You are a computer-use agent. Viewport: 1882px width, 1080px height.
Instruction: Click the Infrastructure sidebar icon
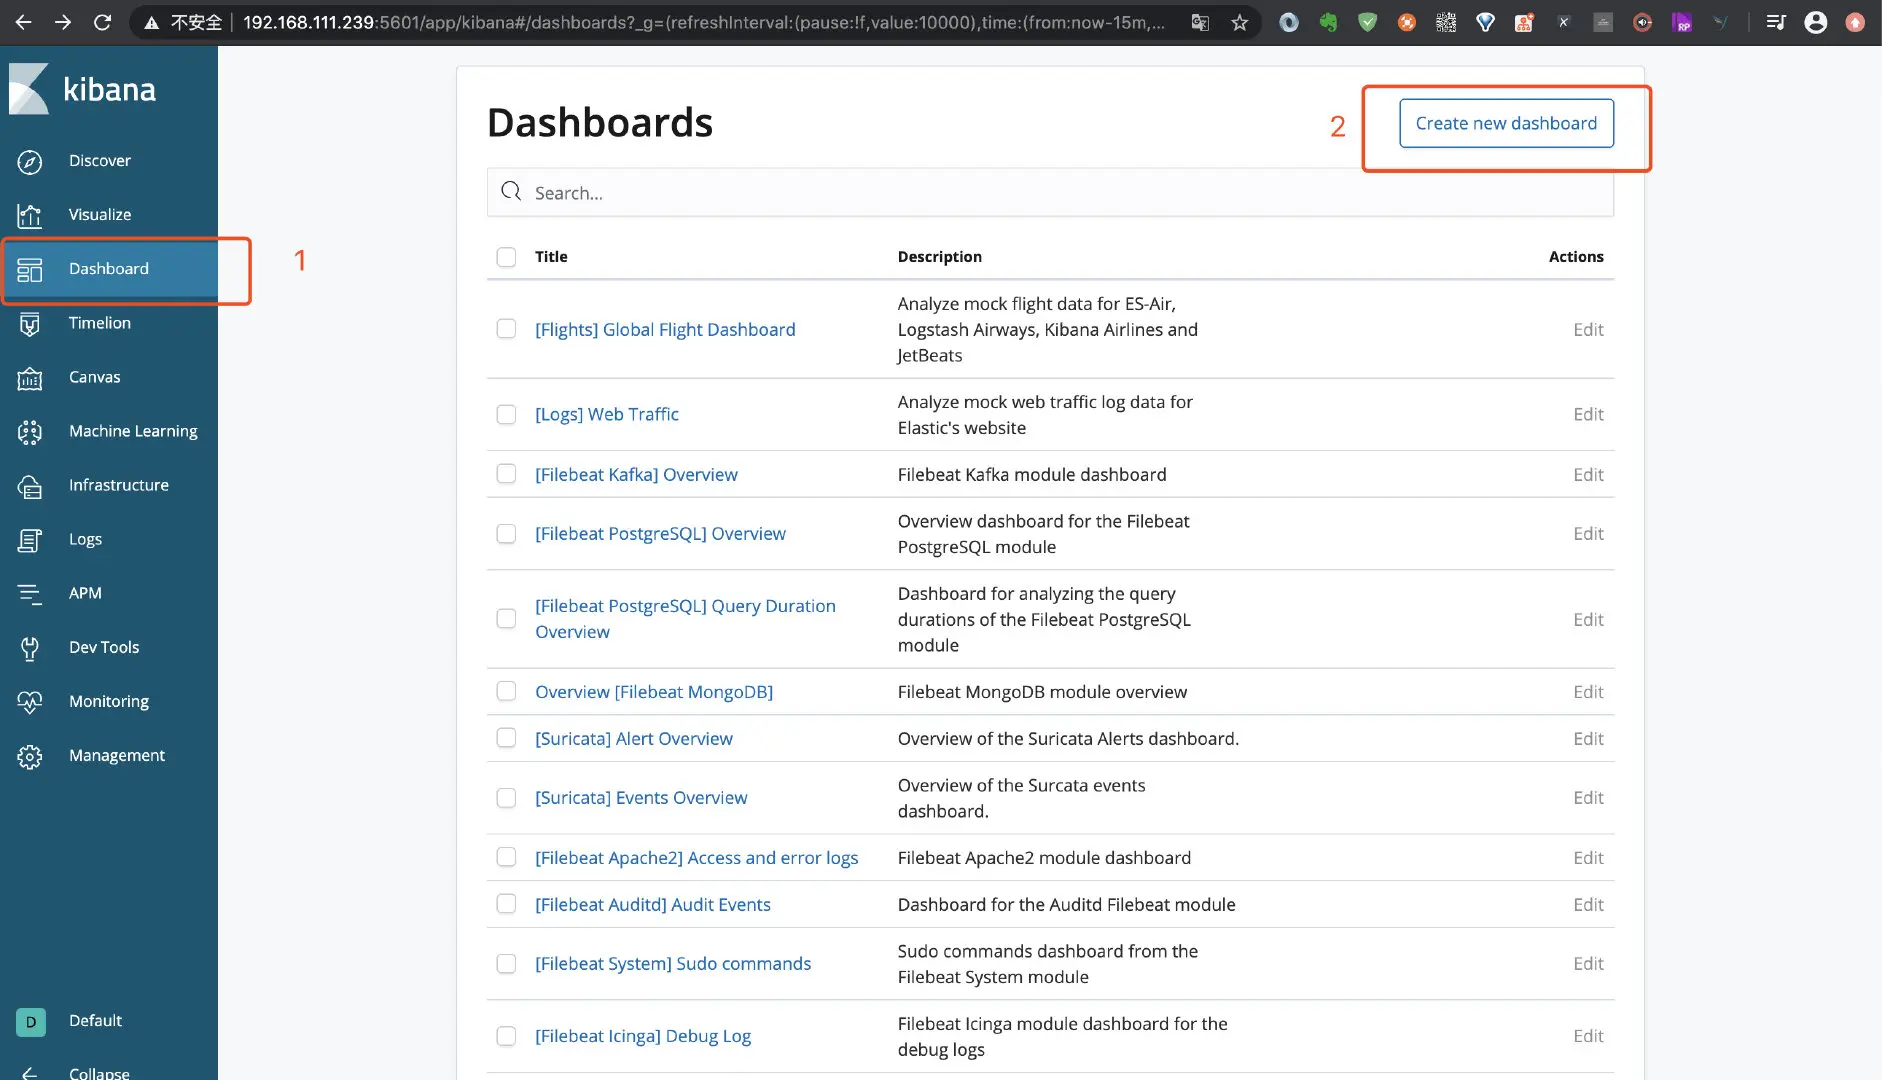tap(30, 486)
